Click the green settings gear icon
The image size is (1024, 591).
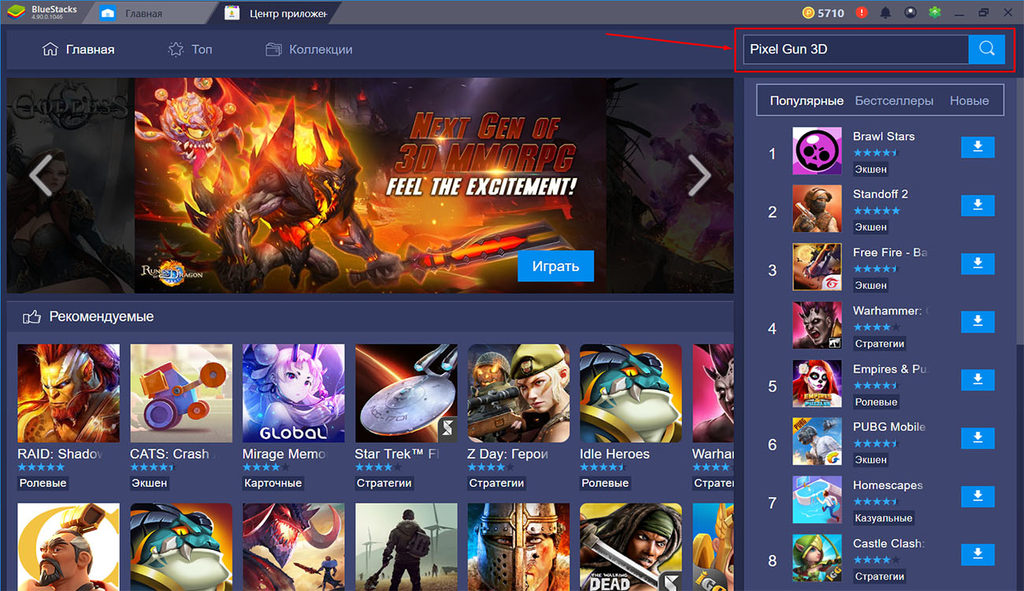coord(935,12)
